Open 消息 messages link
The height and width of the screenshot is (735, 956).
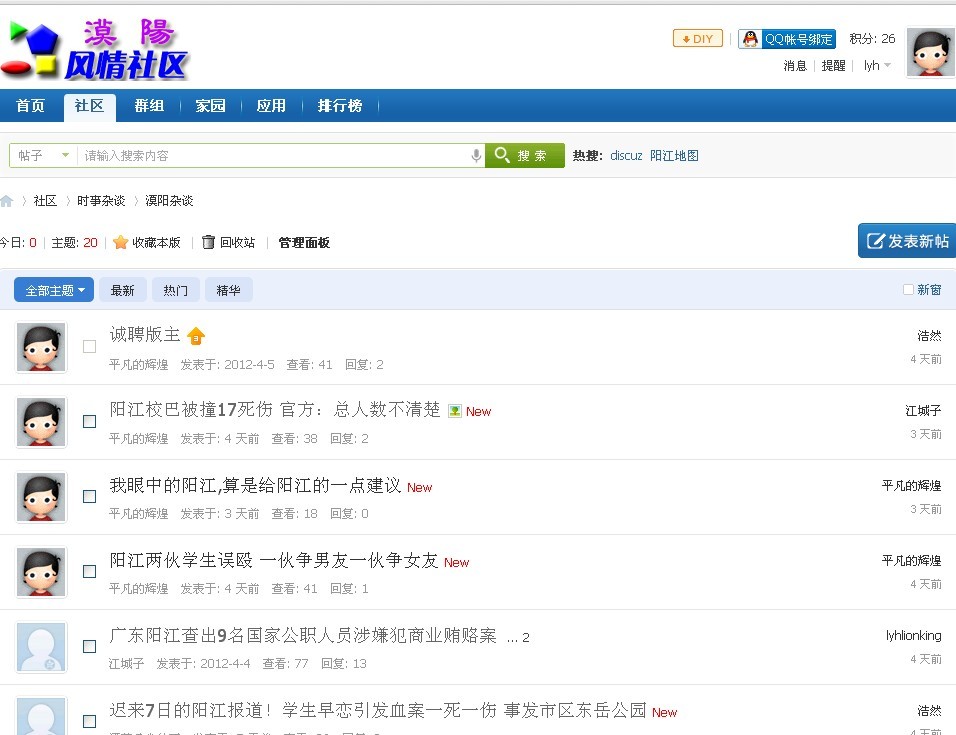point(795,65)
